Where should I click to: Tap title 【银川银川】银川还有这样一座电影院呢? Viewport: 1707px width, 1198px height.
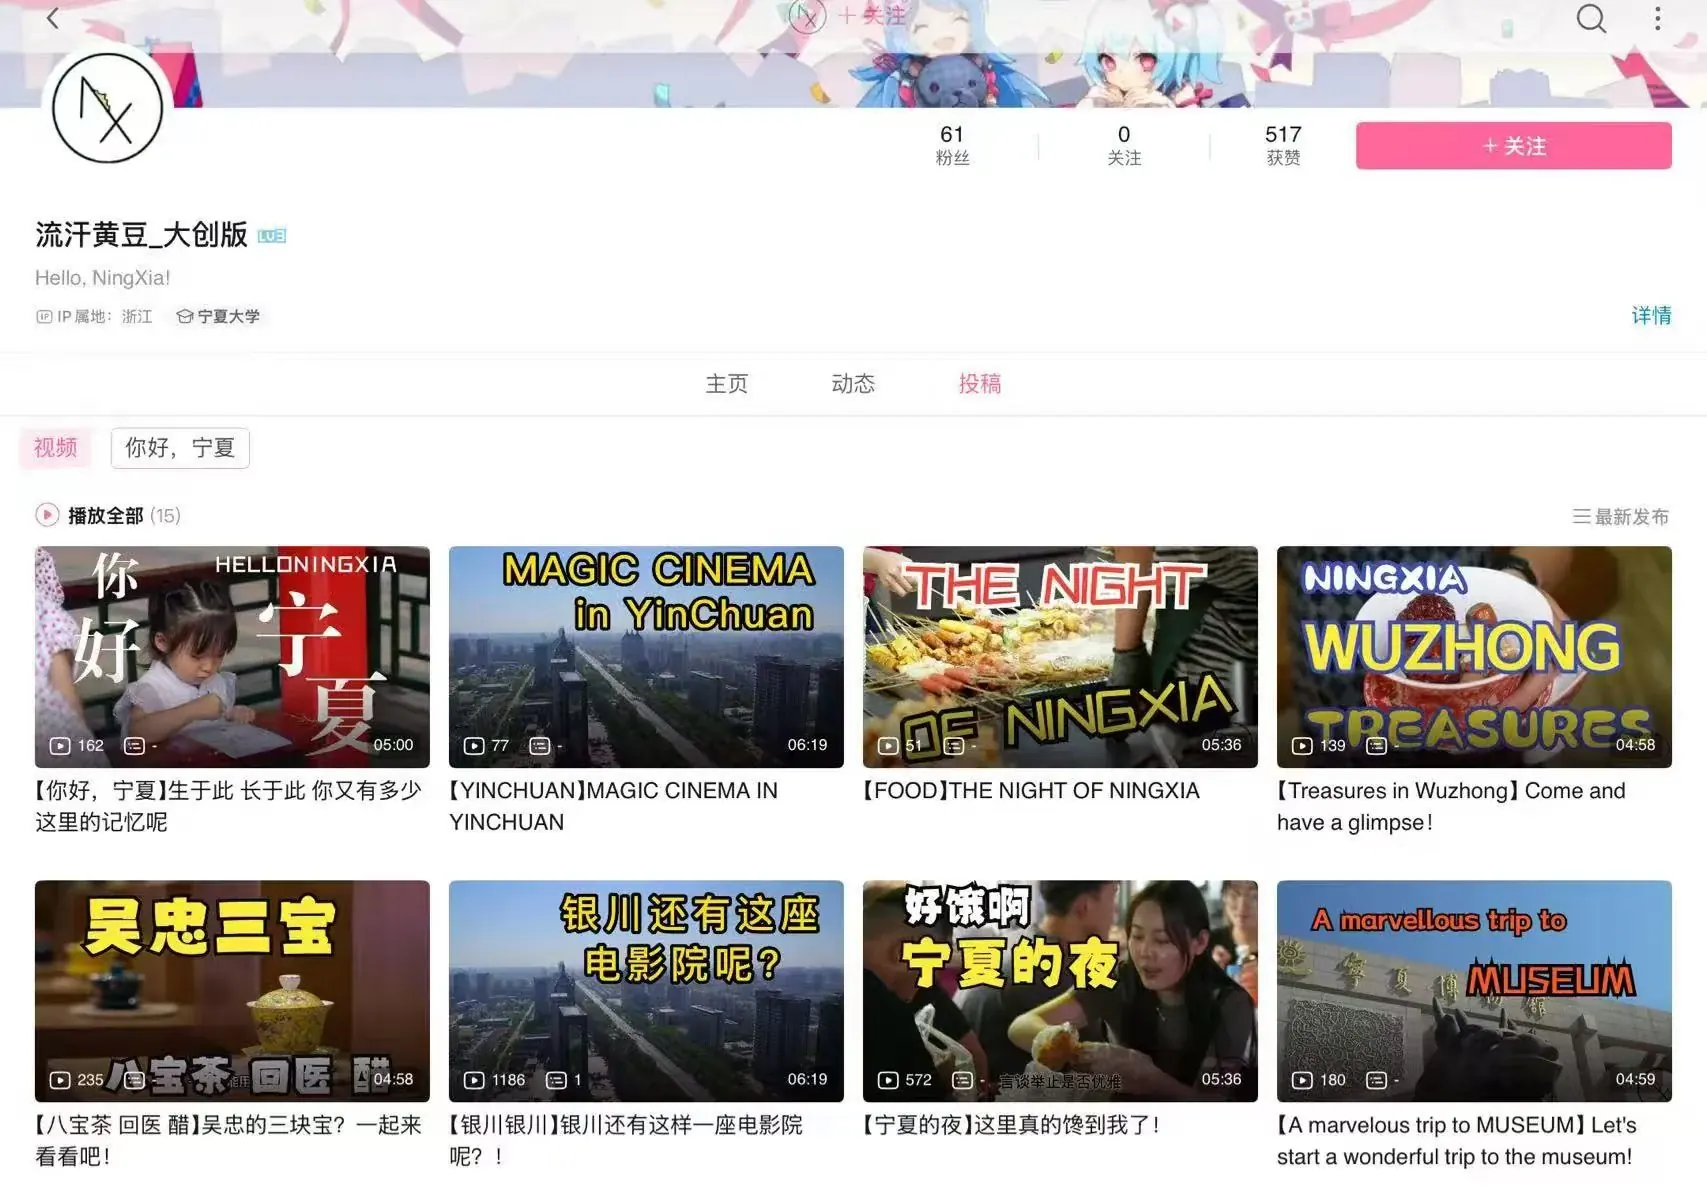pos(626,1141)
